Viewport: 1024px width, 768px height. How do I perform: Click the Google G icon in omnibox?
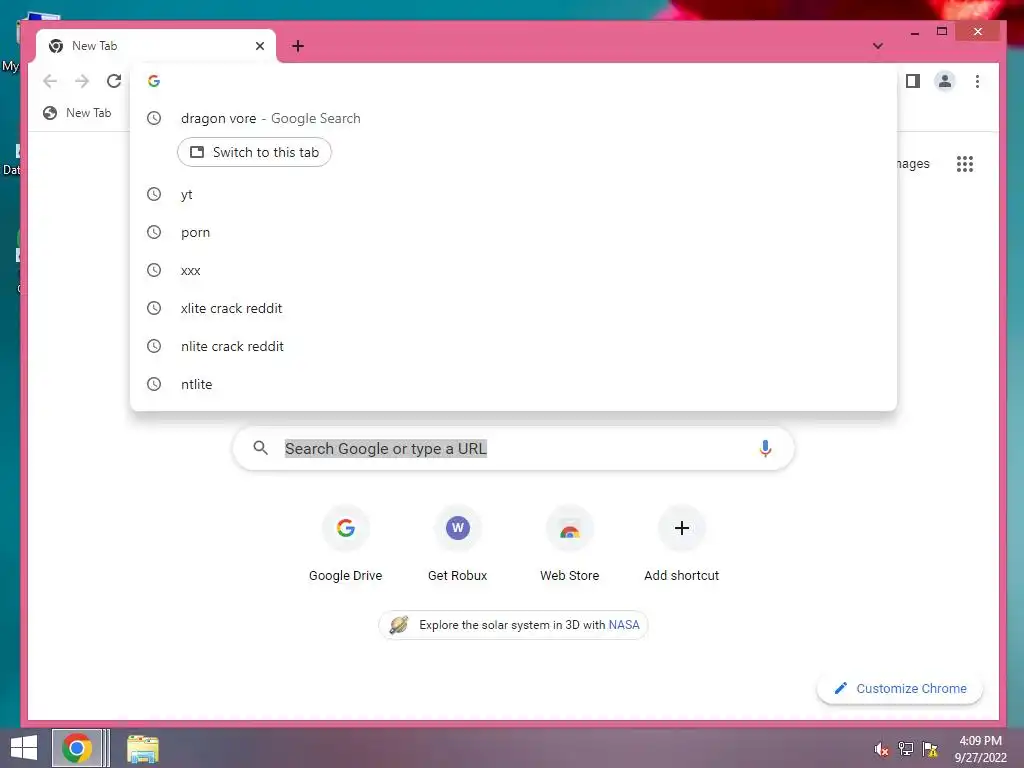pyautogui.click(x=154, y=80)
